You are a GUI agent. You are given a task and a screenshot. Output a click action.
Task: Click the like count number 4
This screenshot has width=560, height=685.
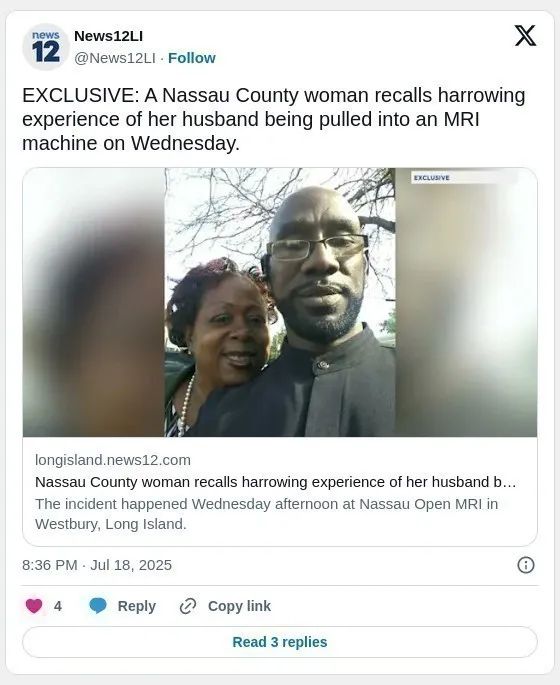tap(58, 606)
